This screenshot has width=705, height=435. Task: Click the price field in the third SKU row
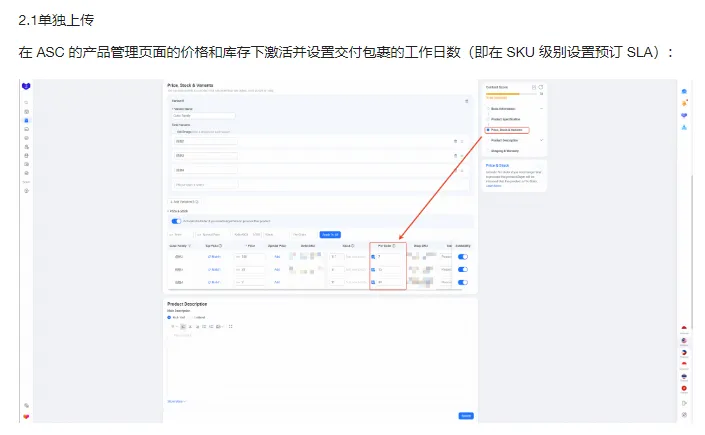point(250,283)
